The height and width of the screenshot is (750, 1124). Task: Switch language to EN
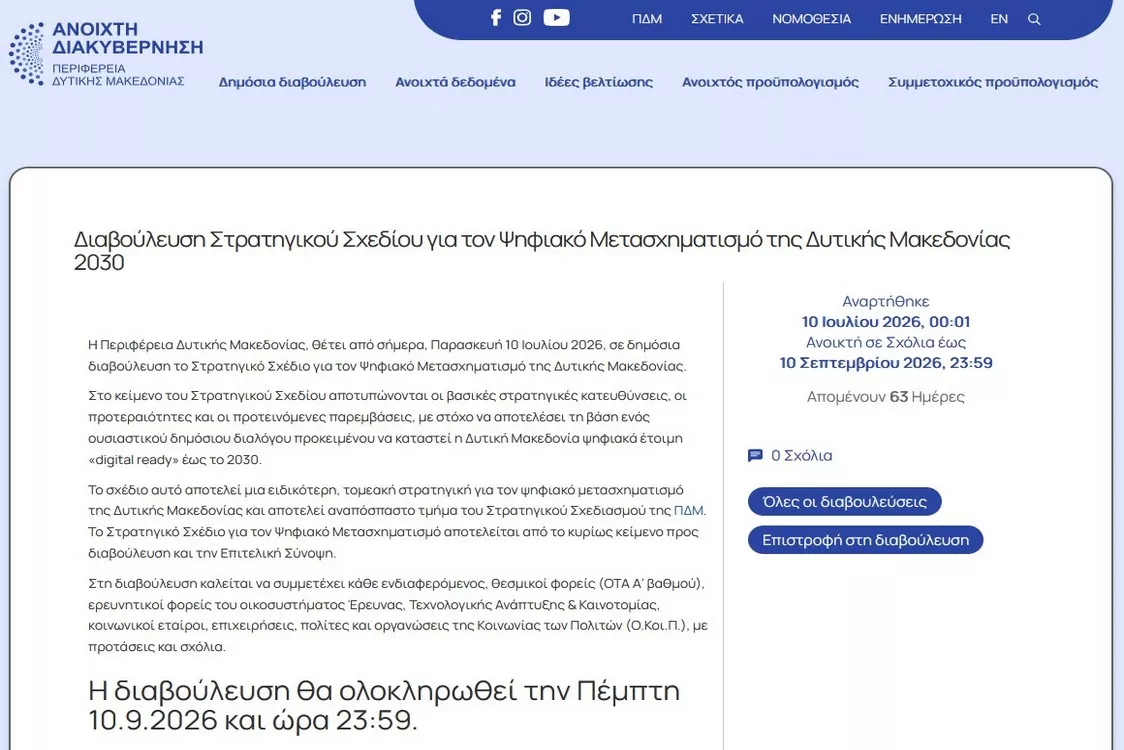tap(999, 19)
